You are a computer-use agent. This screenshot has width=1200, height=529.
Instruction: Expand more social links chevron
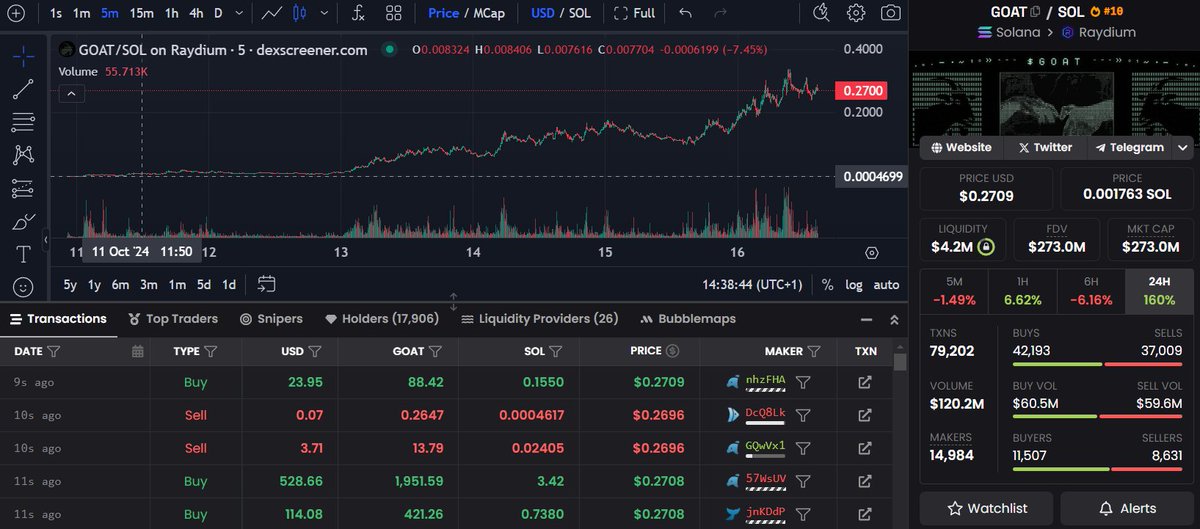[1182, 147]
